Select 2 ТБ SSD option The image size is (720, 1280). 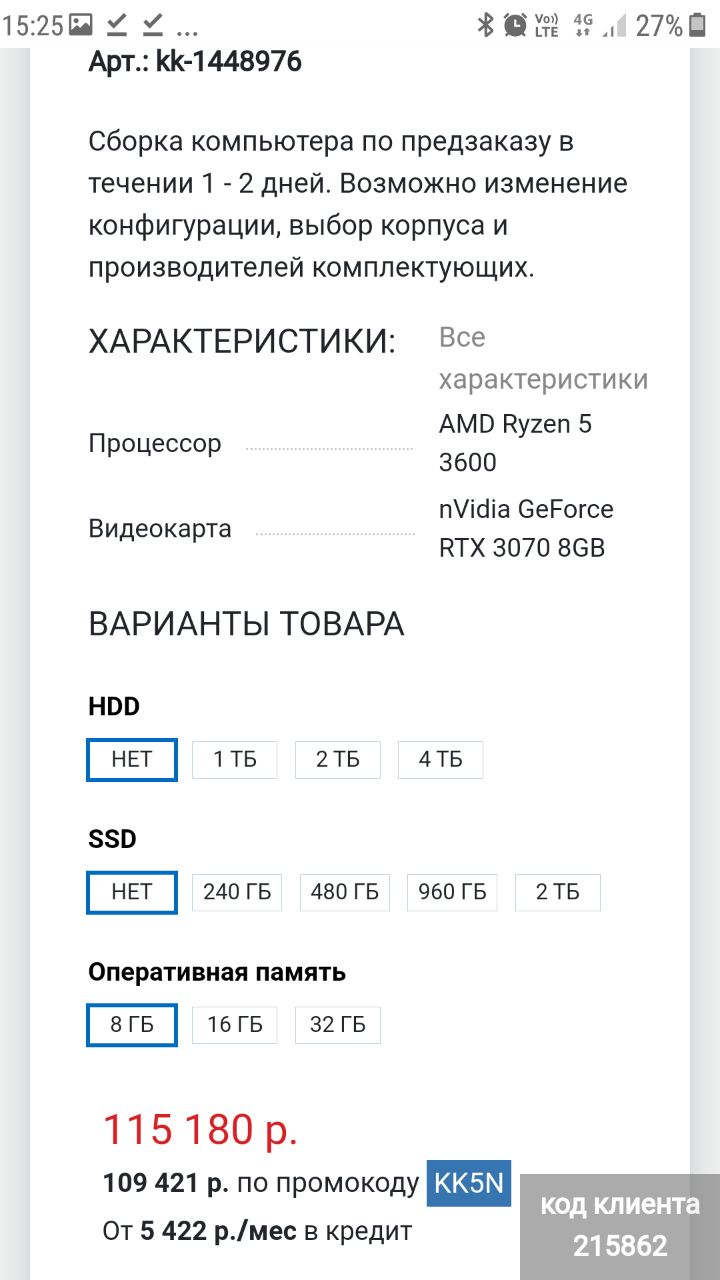click(x=558, y=893)
